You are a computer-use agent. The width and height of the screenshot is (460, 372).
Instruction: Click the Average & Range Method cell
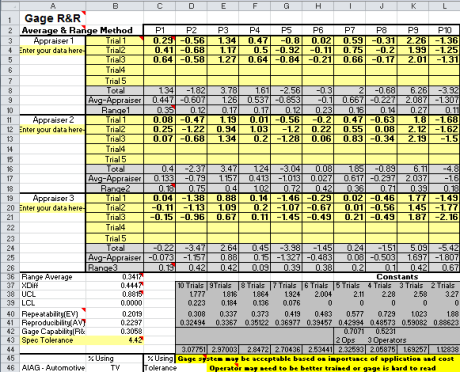77,30
